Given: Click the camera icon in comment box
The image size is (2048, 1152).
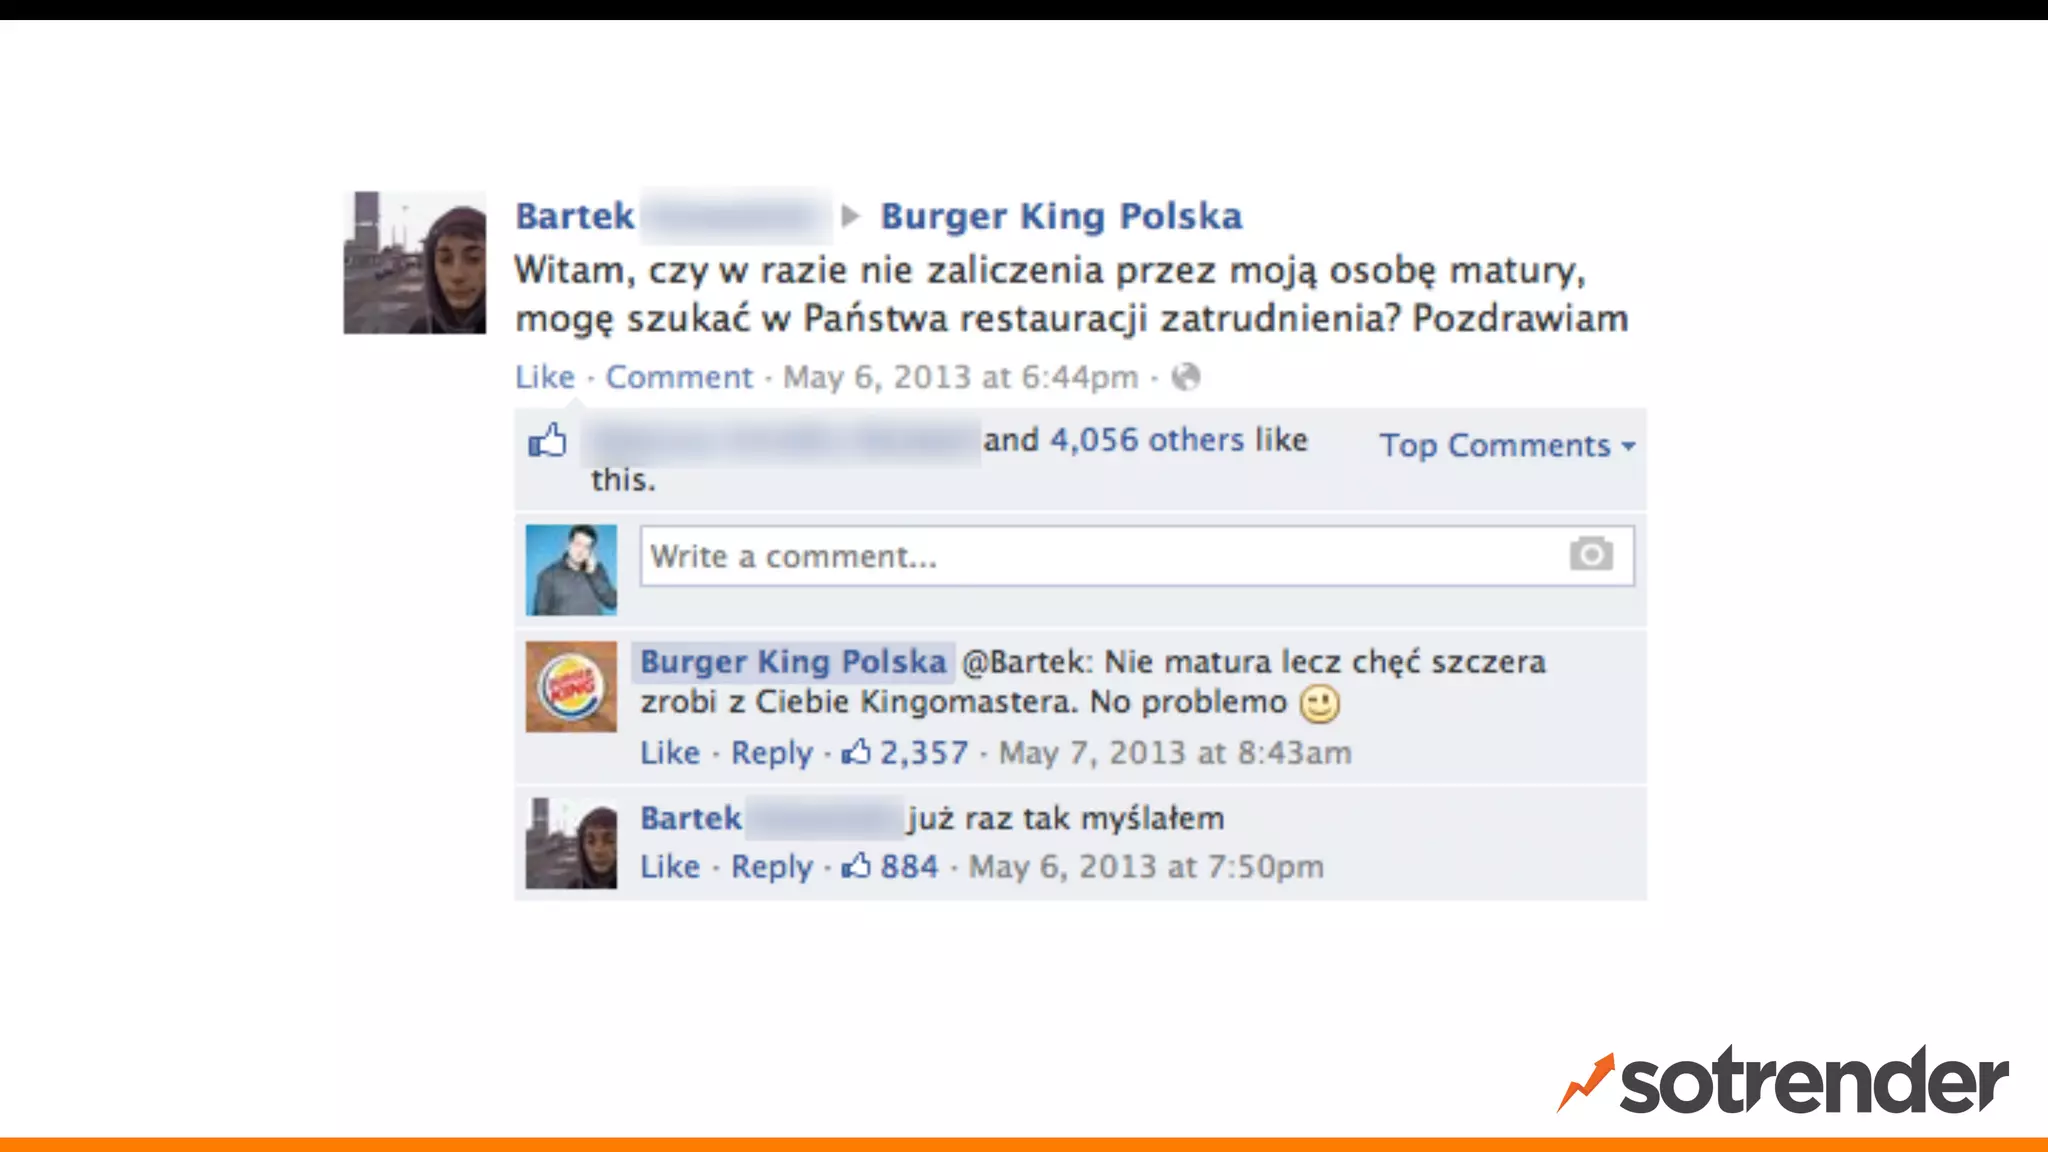Looking at the screenshot, I should 1591,553.
